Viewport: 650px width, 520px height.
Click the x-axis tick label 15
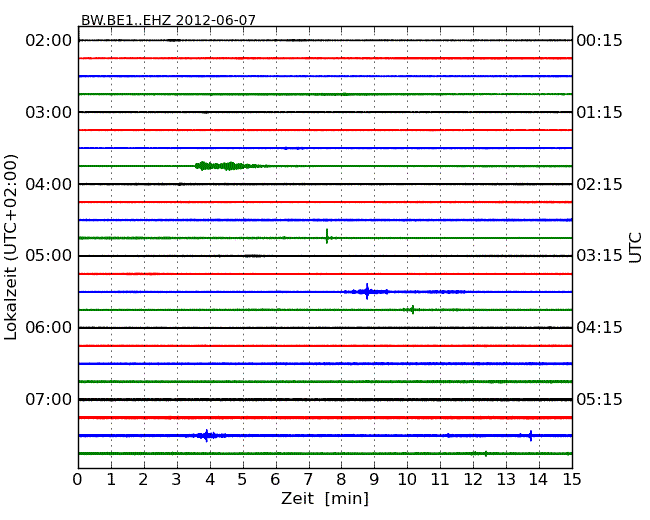click(x=572, y=480)
